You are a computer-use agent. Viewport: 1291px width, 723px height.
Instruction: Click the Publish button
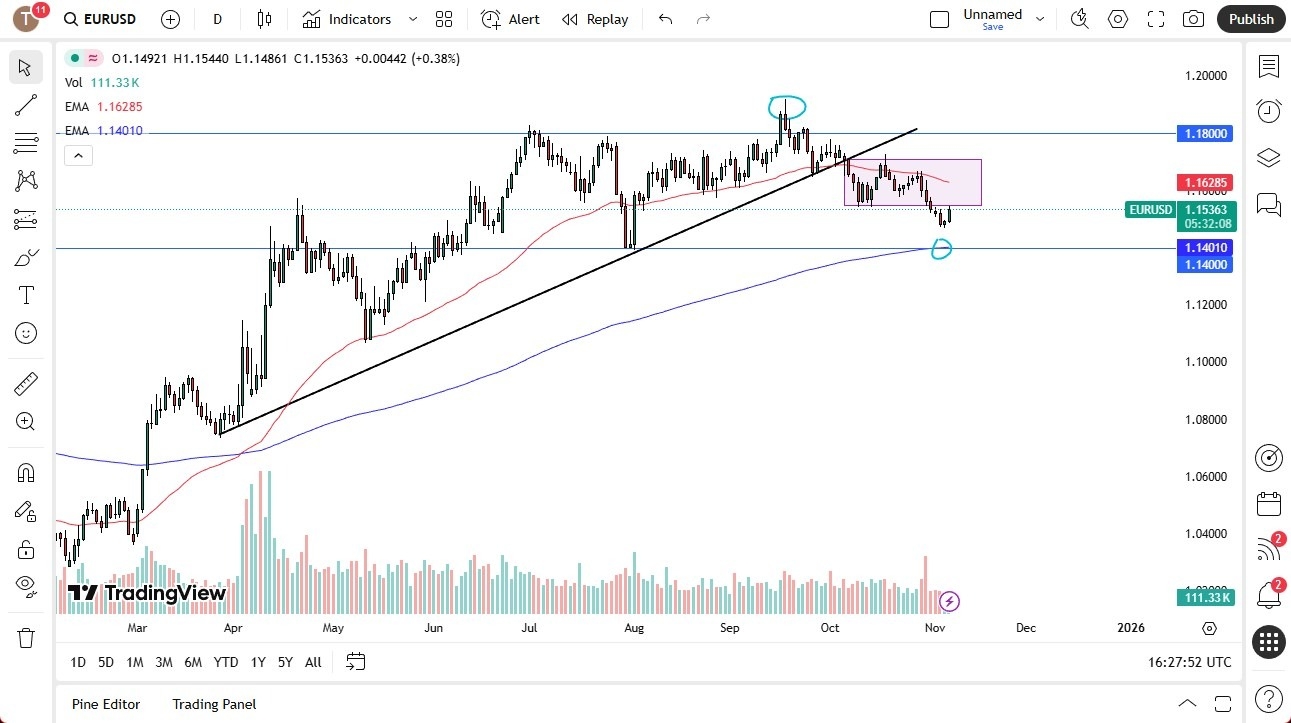tap(1250, 18)
